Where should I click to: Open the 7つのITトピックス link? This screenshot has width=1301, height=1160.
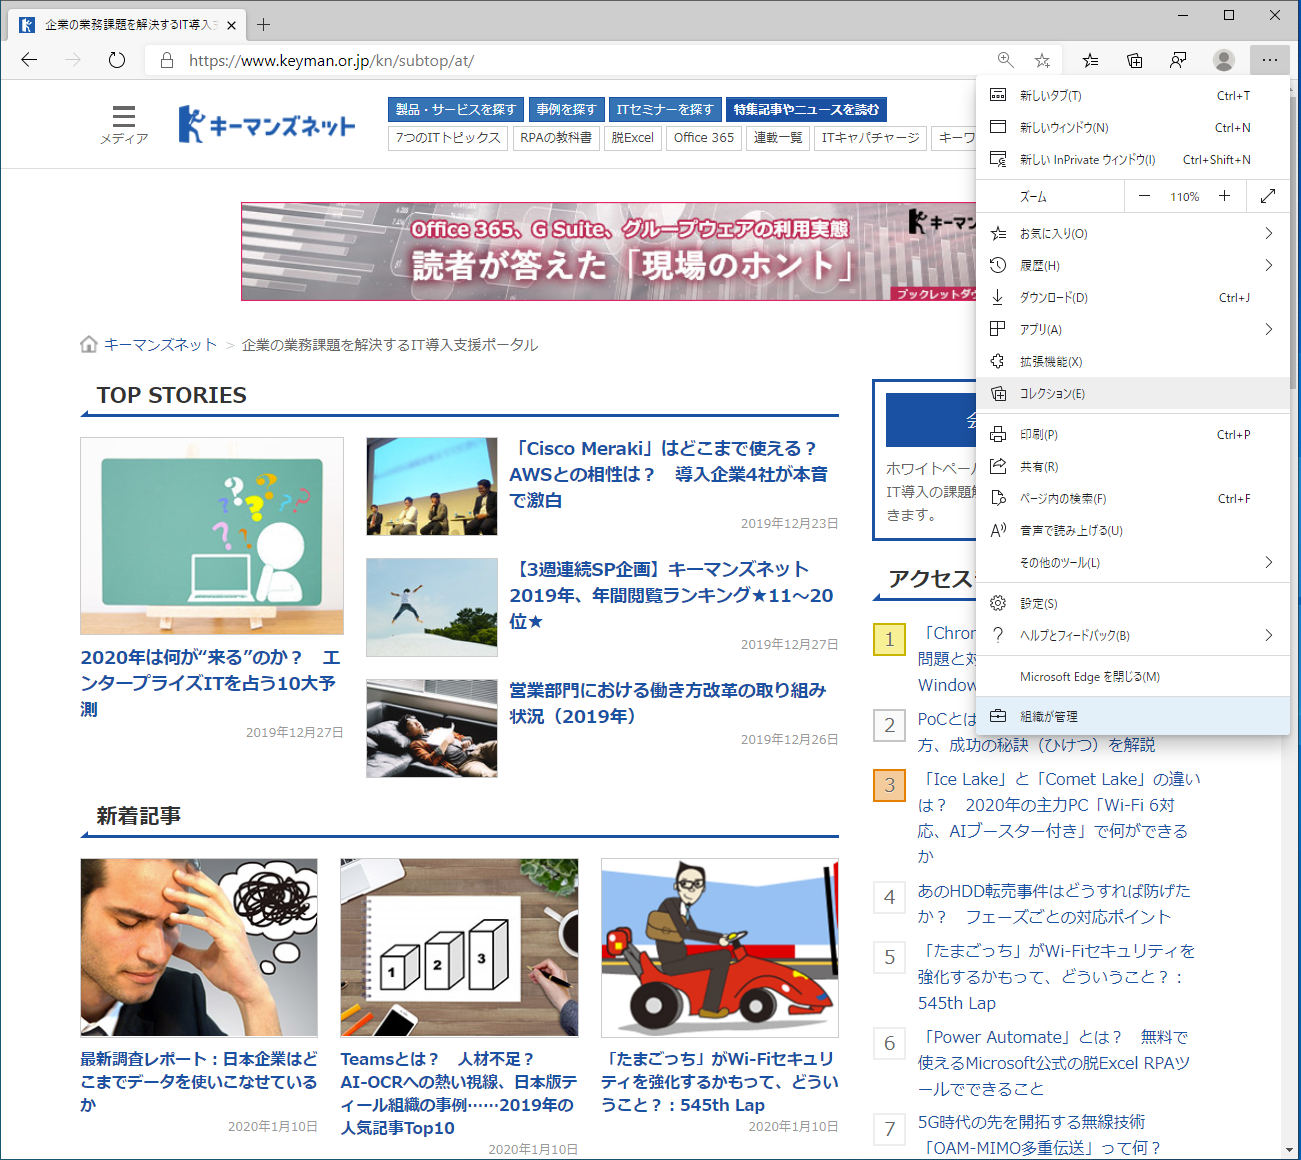[x=448, y=138]
